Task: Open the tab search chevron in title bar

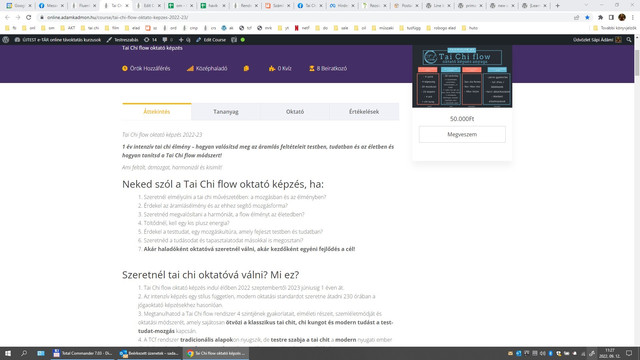Action: click(586, 5)
